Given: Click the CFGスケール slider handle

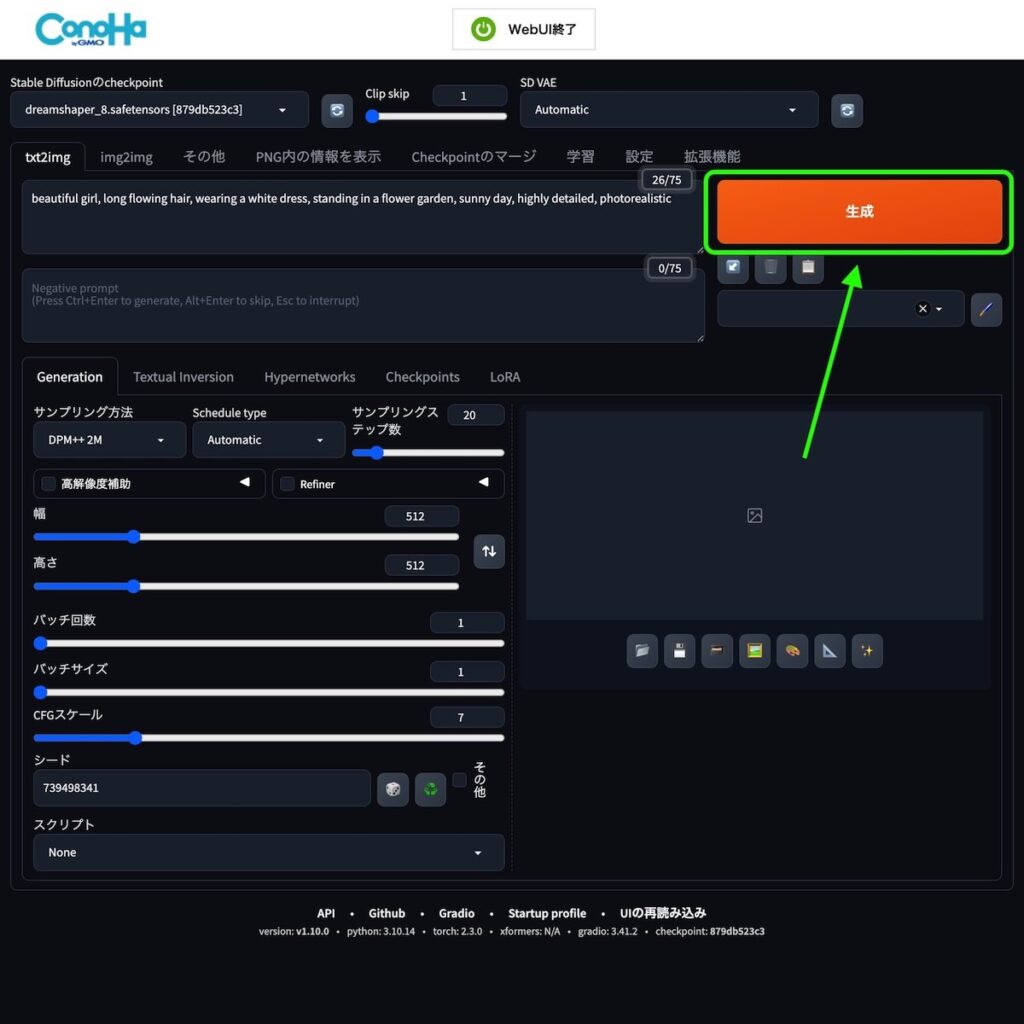Looking at the screenshot, I should coord(135,738).
